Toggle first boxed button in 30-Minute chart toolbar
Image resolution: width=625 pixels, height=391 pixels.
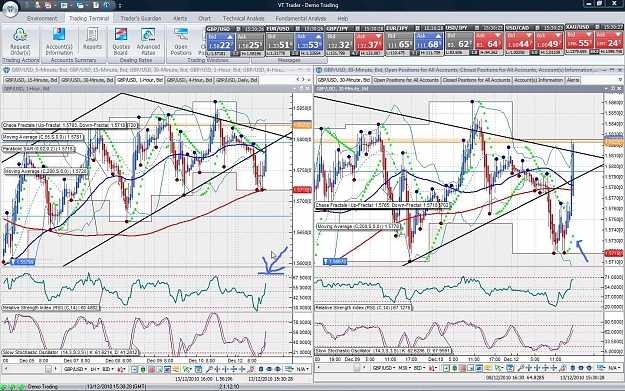446,369
